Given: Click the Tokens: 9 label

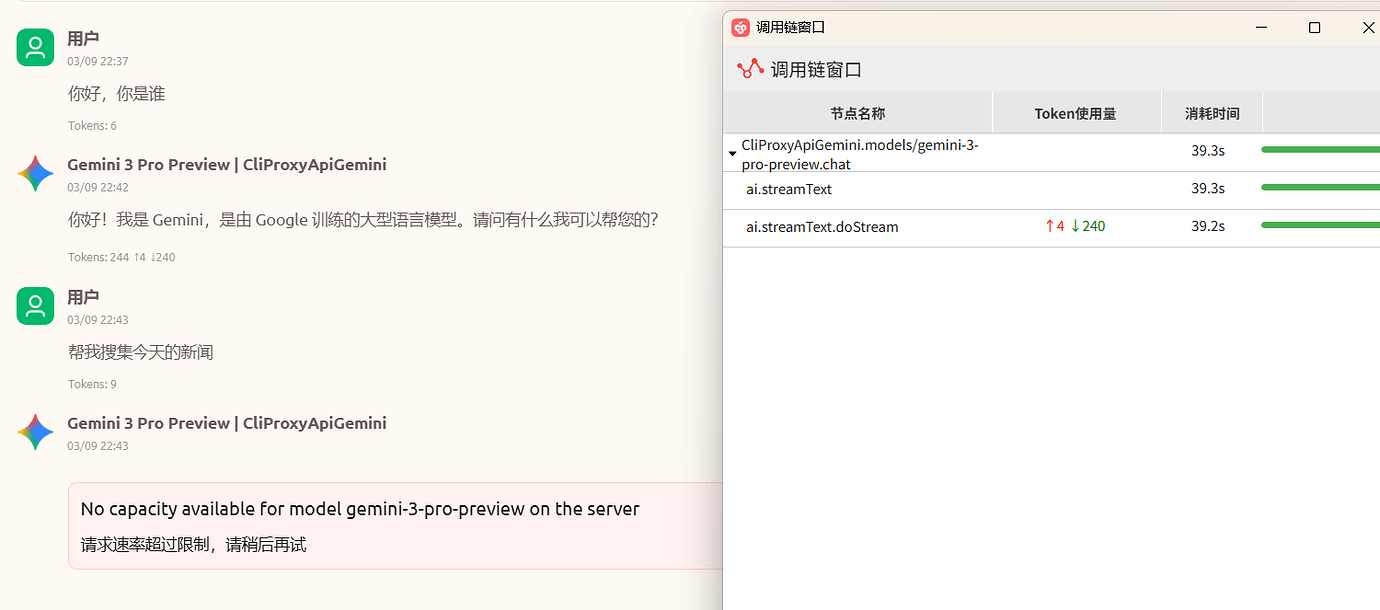Looking at the screenshot, I should click(92, 384).
